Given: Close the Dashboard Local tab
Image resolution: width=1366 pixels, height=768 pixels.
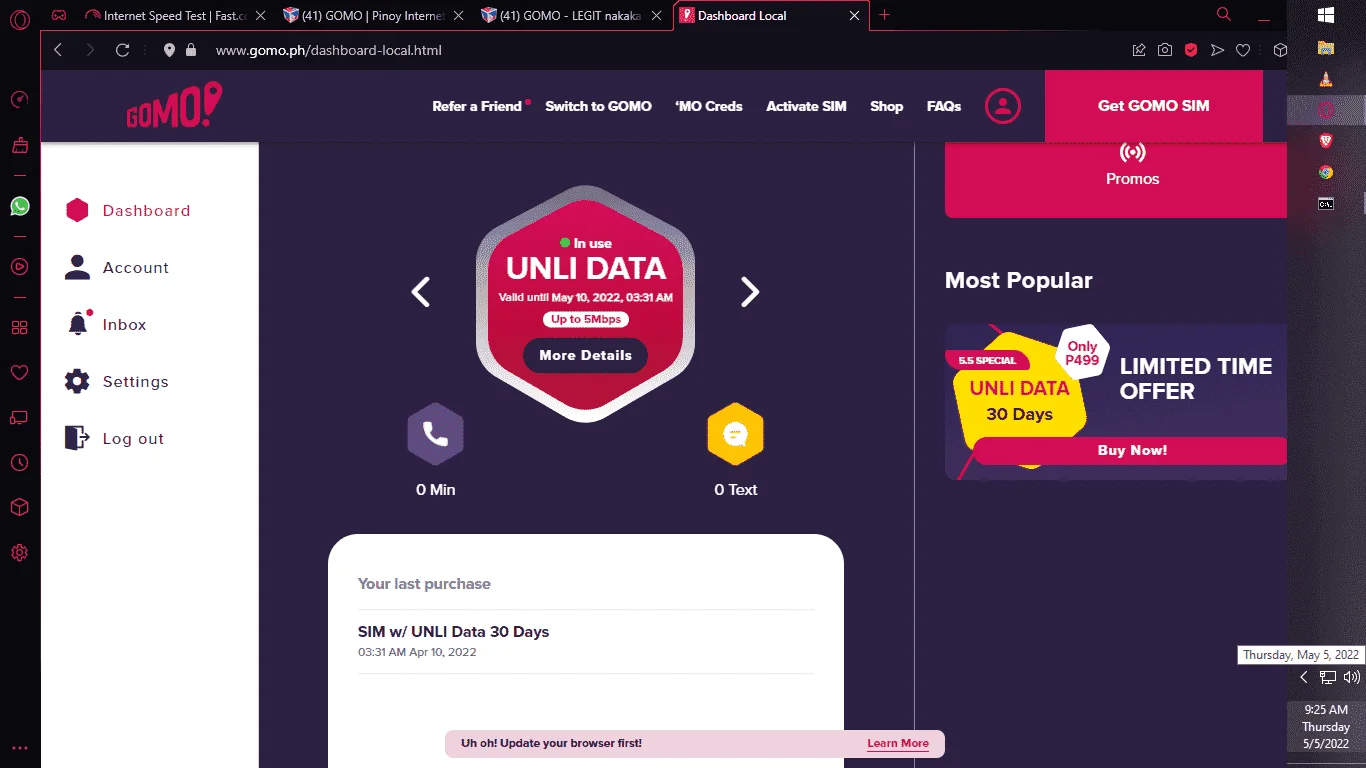Looking at the screenshot, I should point(855,16).
